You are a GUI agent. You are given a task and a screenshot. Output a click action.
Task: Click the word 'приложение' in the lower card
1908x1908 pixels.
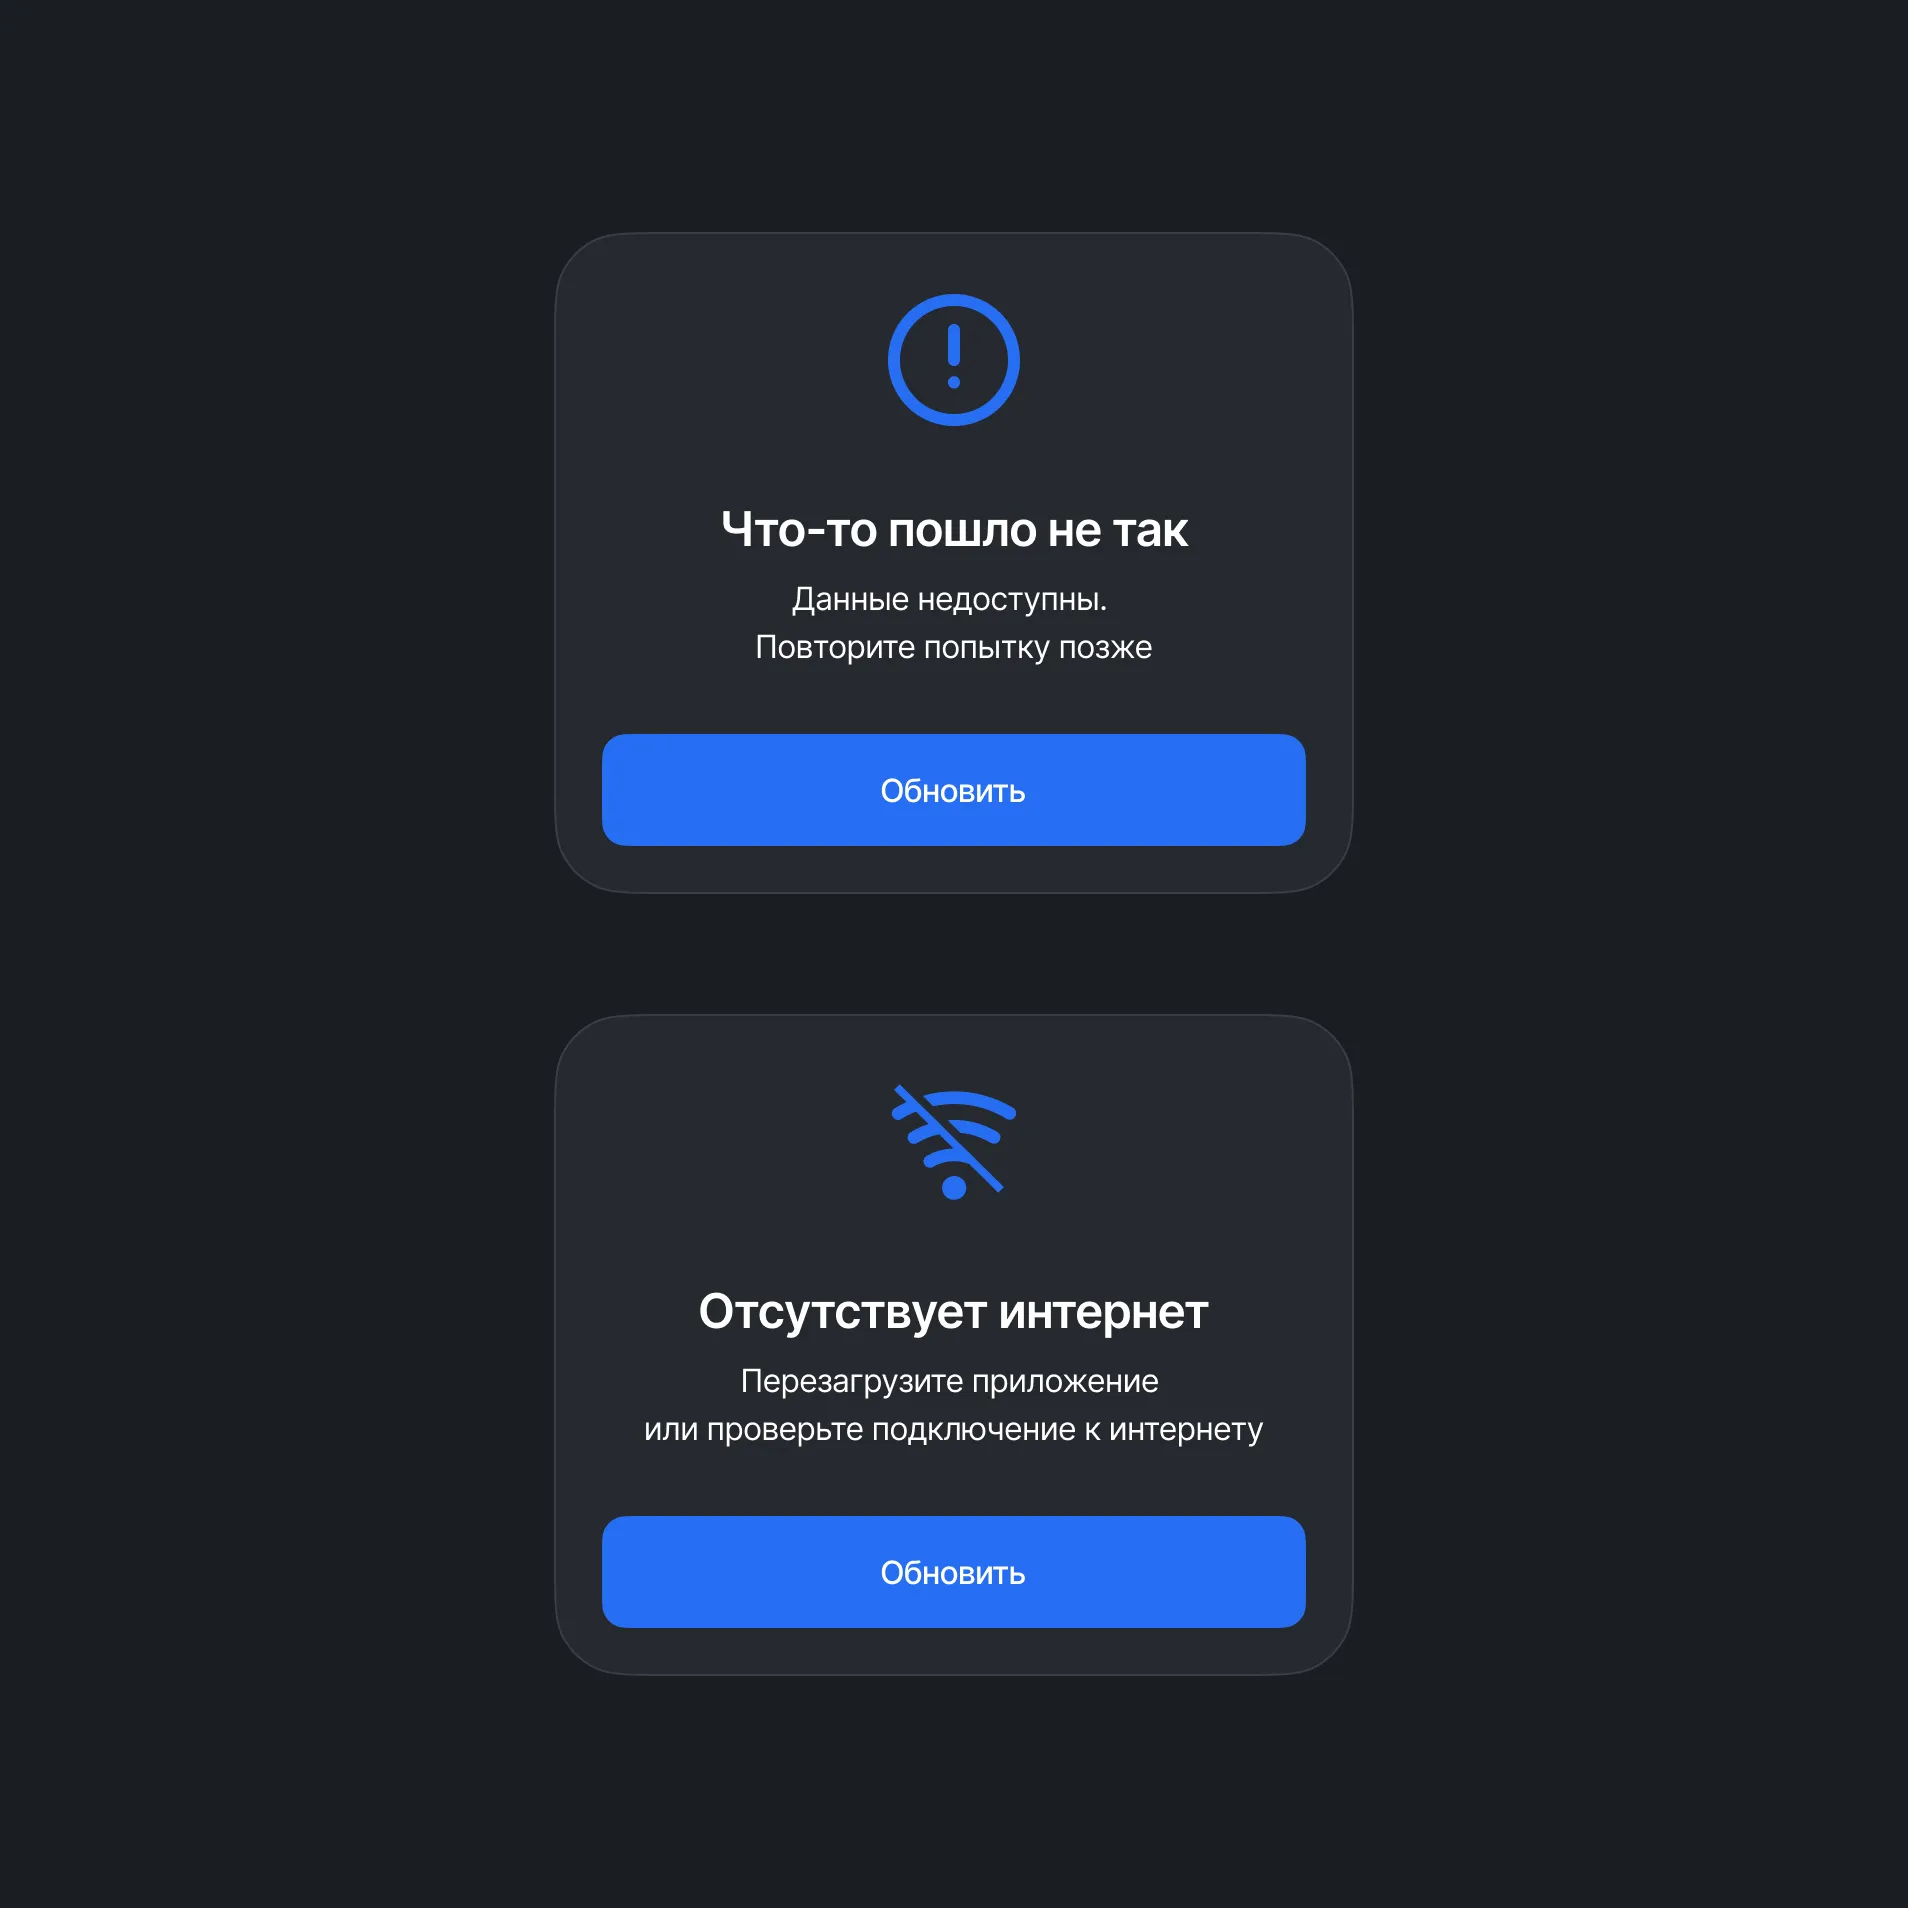[x=1065, y=1382]
